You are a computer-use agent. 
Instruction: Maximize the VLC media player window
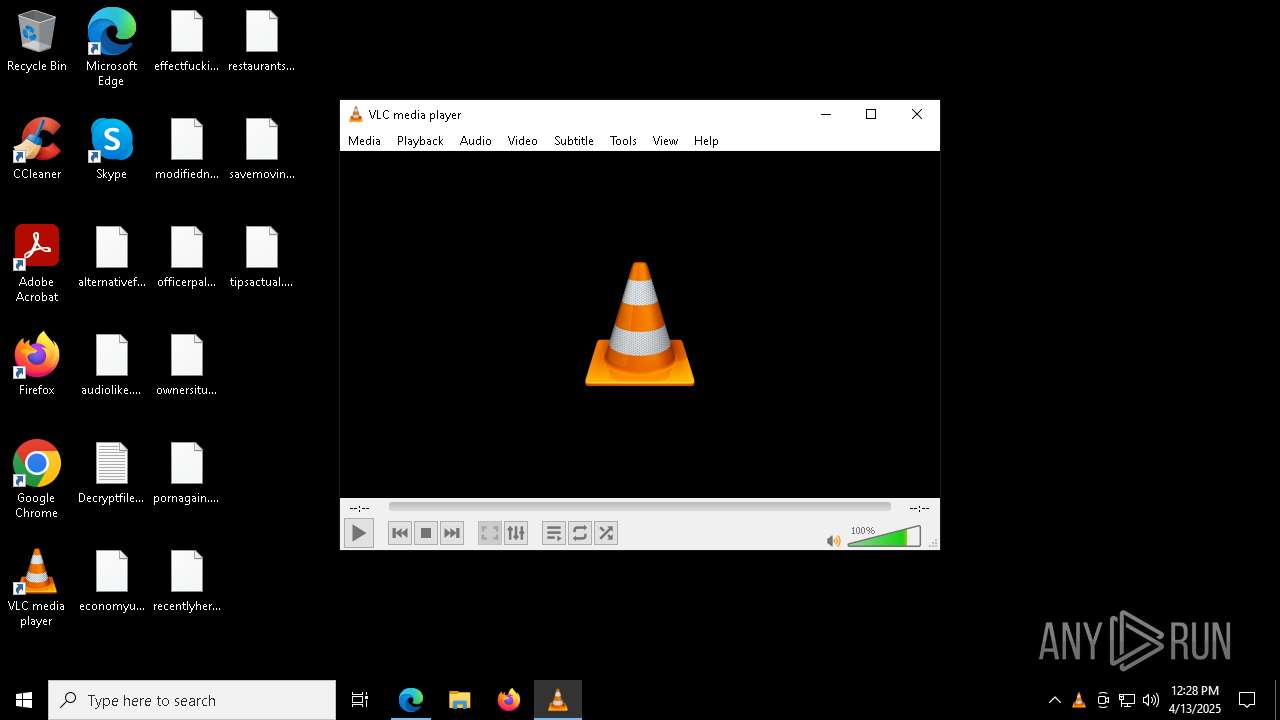click(871, 114)
